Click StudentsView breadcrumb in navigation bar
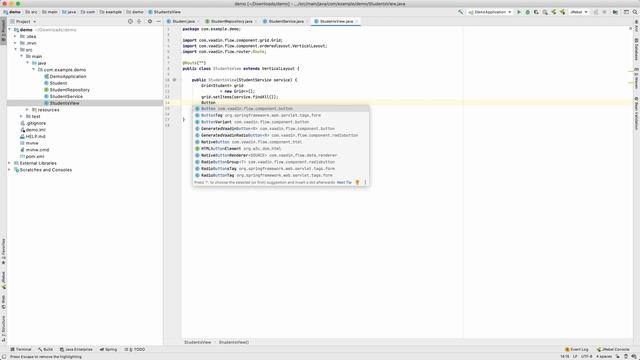The height and width of the screenshot is (360, 640). click(x=164, y=12)
